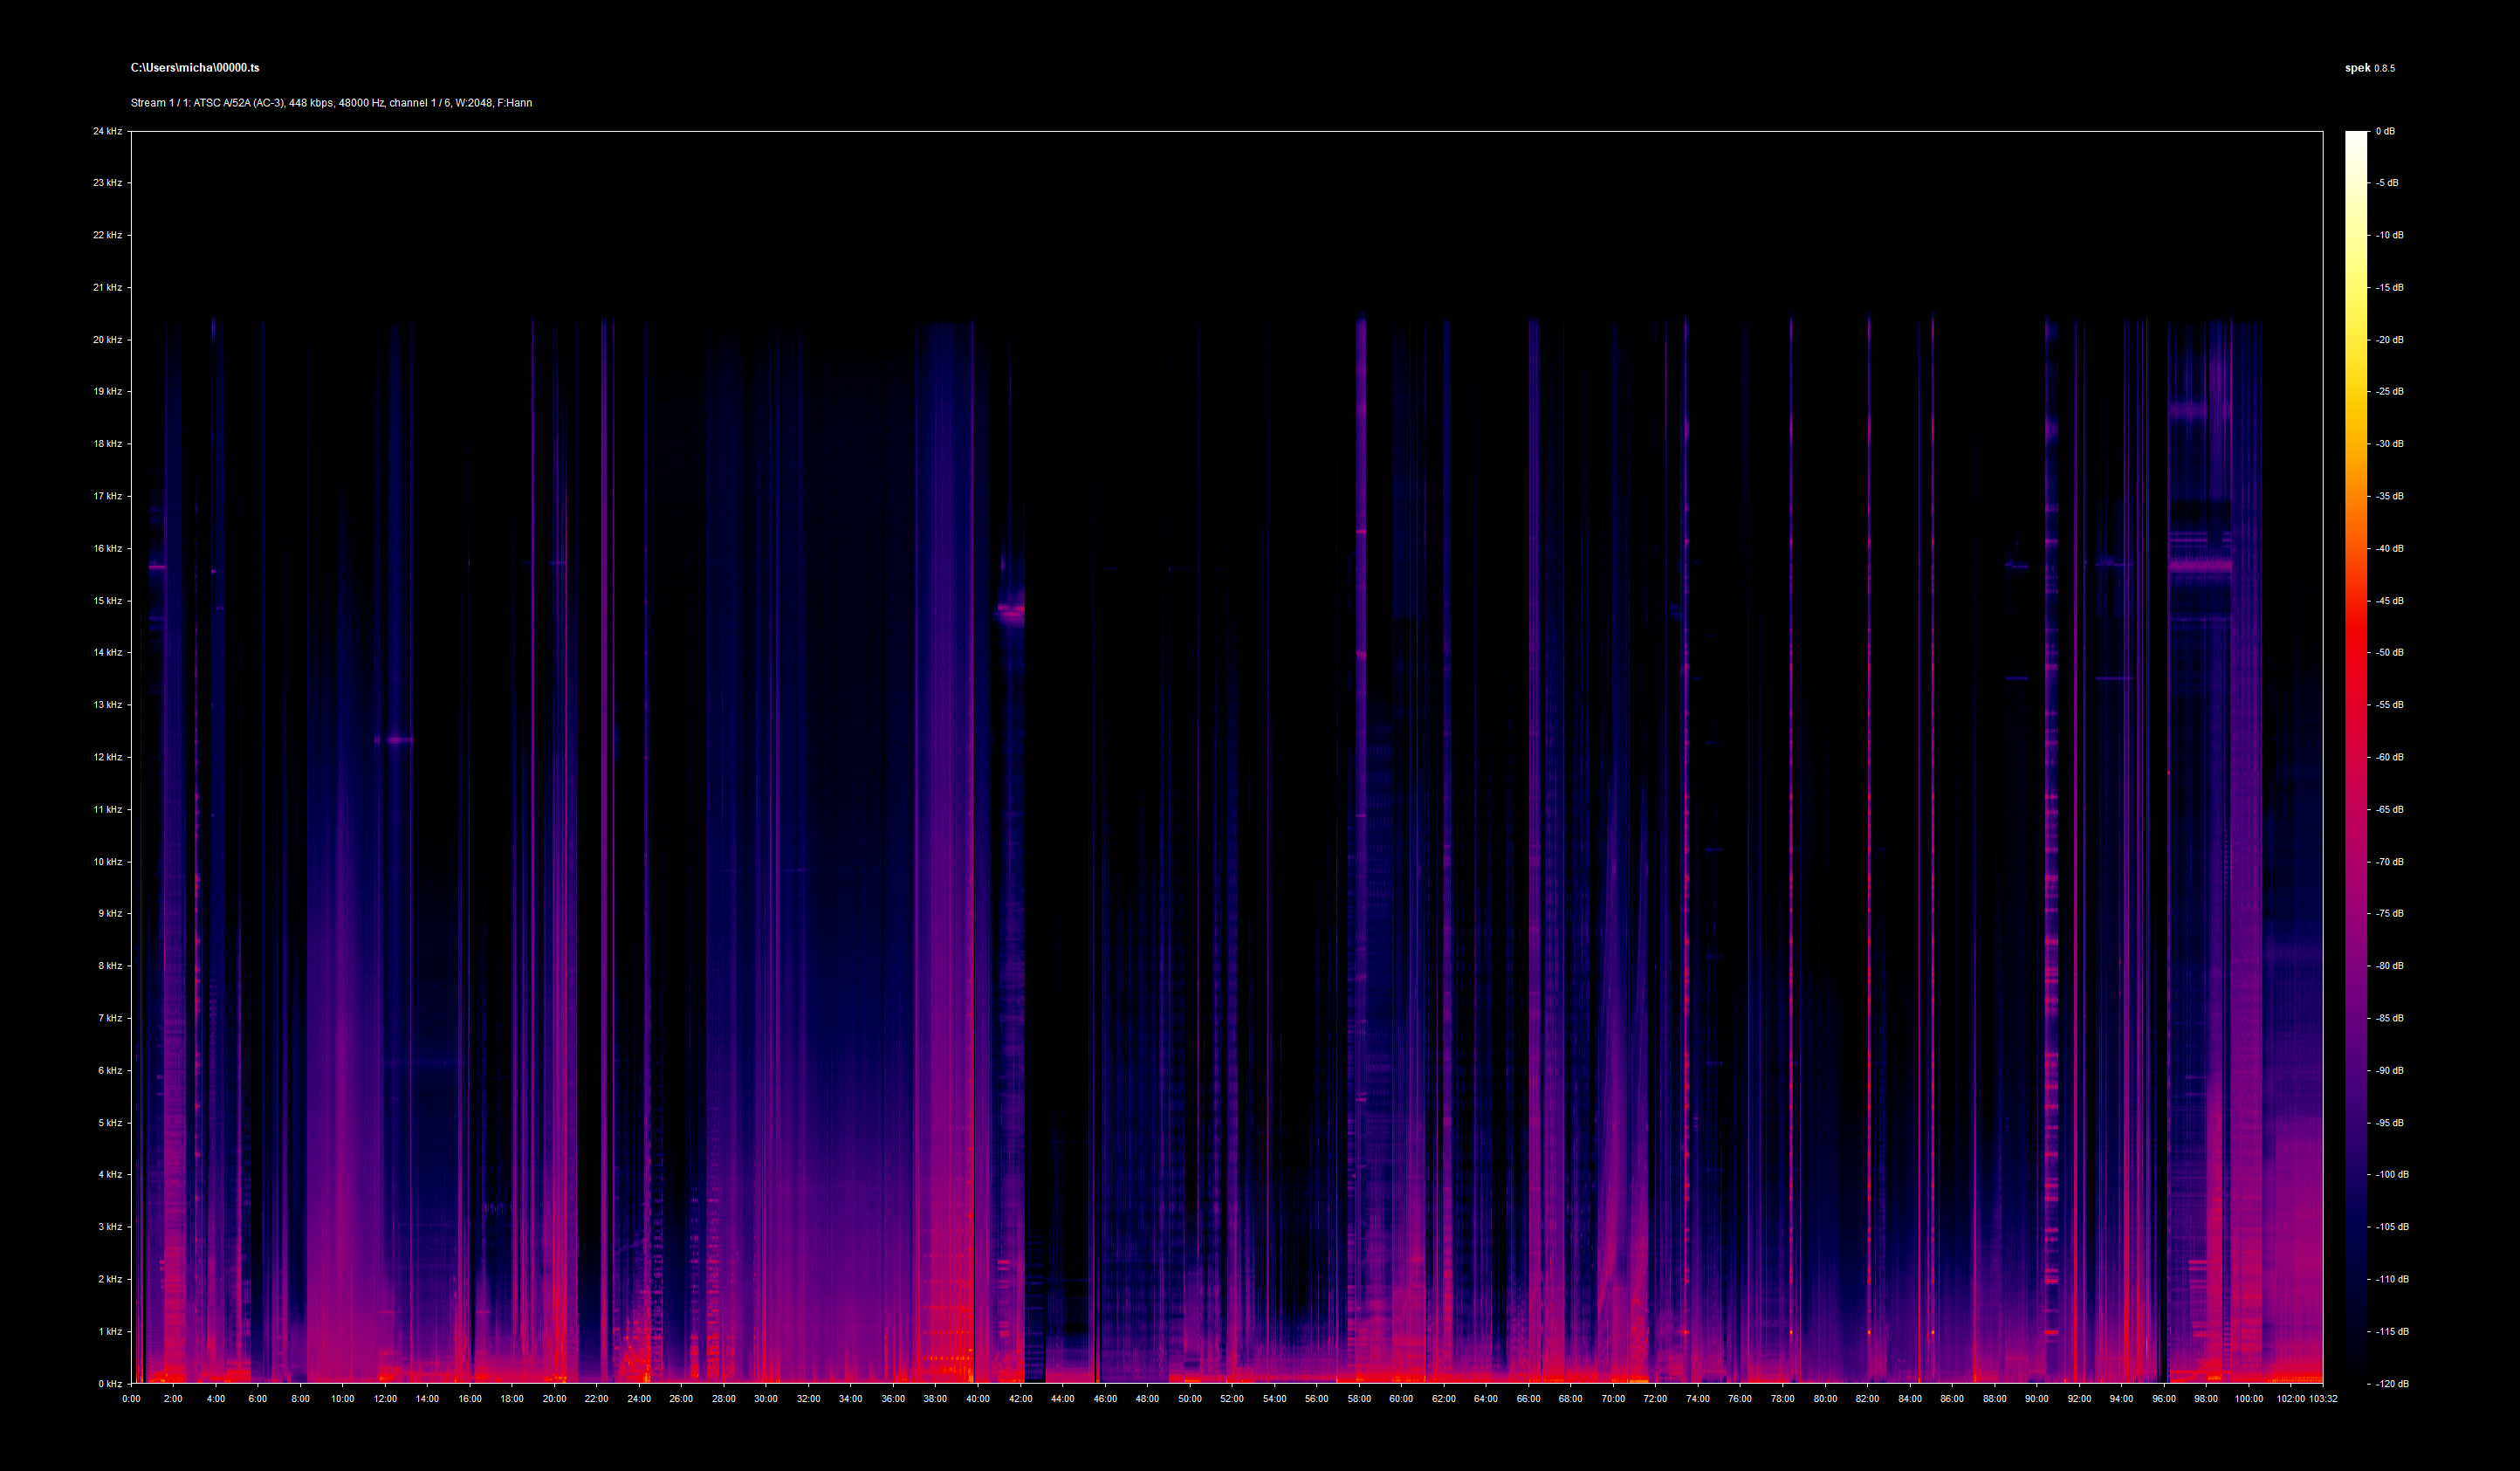This screenshot has width=2520, height=1471.
Task: Click the 82:00 time axis marker
Action: (1867, 1399)
